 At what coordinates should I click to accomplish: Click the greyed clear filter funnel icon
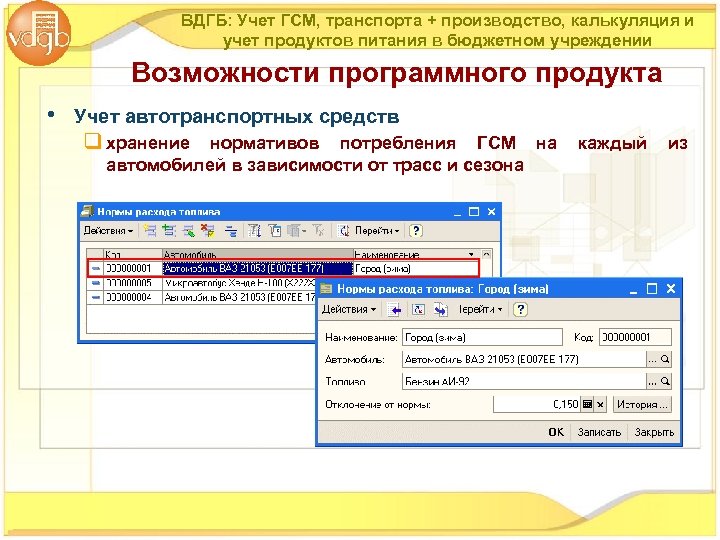point(318,231)
